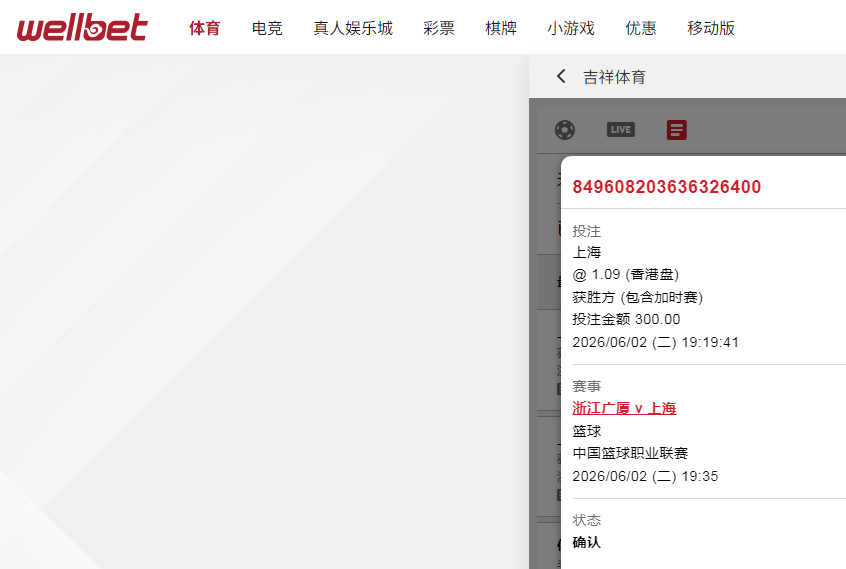Select the 投注金额 300.00 line
Viewport: 846px width, 569px height.
coord(626,319)
